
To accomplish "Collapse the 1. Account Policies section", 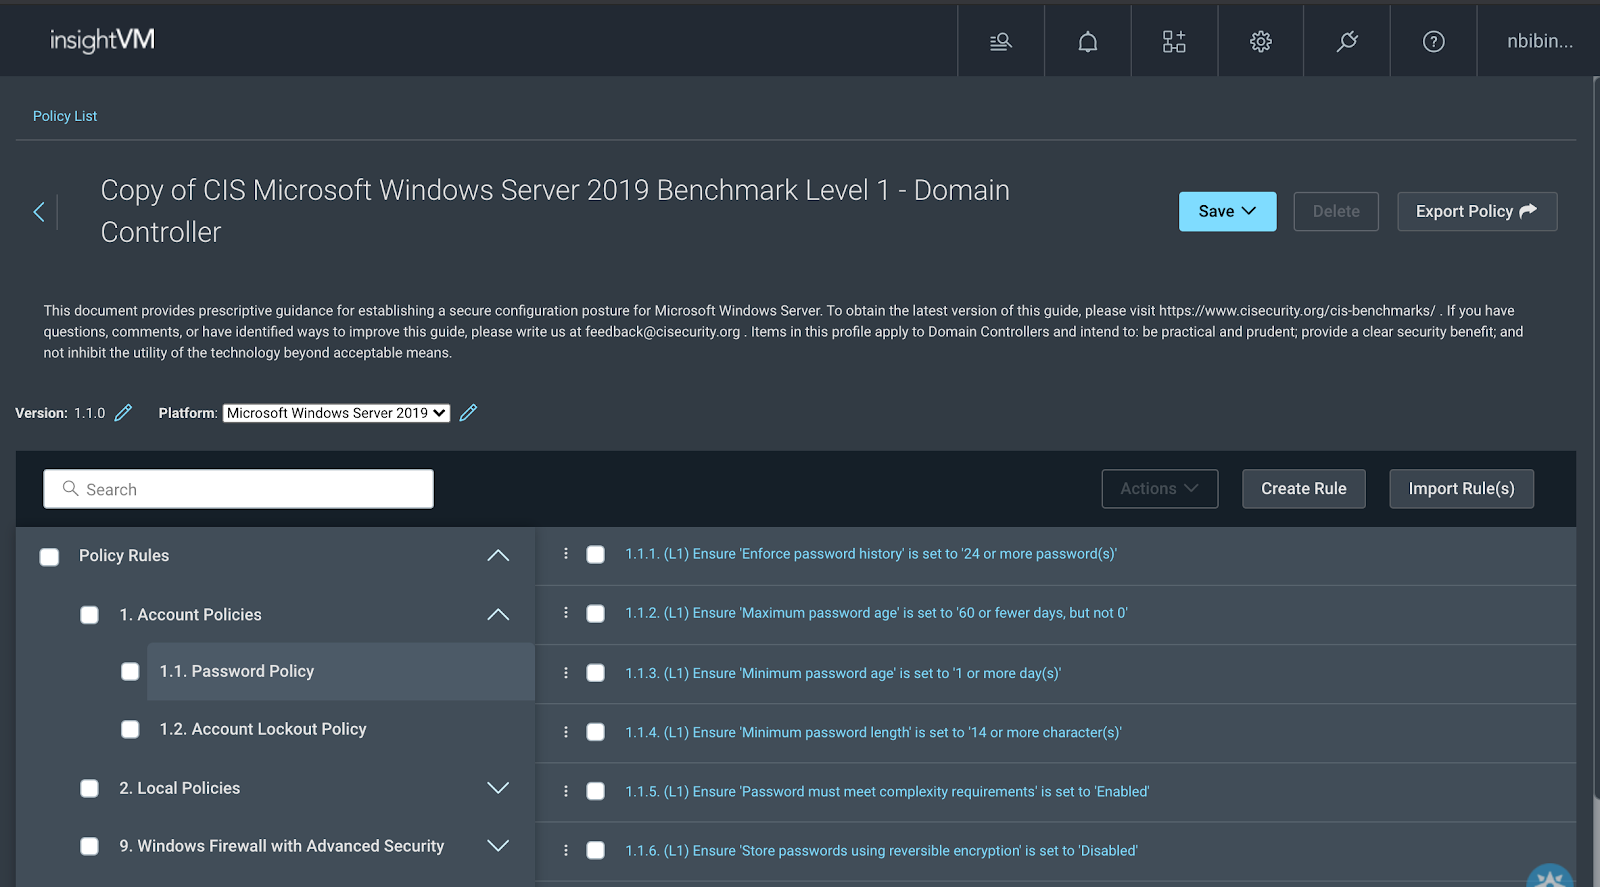I will pyautogui.click(x=497, y=615).
